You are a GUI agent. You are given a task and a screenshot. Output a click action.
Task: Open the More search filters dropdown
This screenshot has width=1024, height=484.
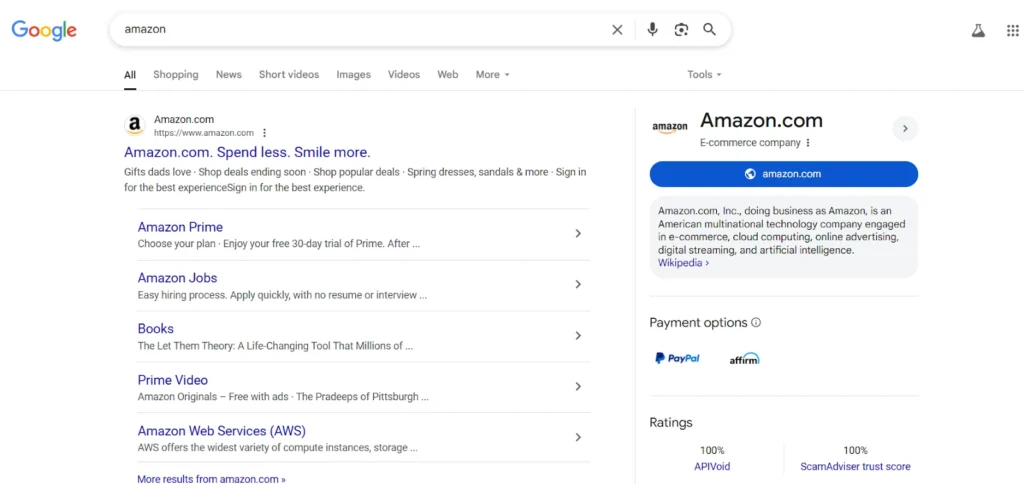[x=492, y=75]
